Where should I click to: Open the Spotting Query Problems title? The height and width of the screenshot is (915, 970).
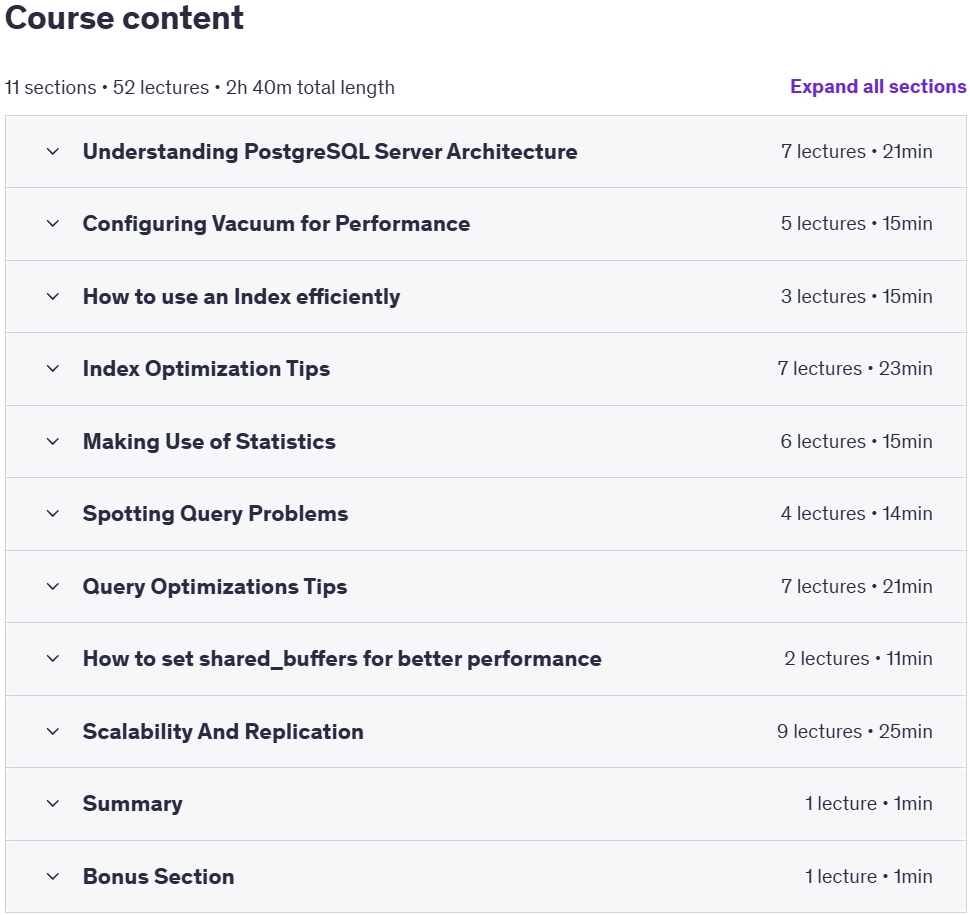coord(215,514)
